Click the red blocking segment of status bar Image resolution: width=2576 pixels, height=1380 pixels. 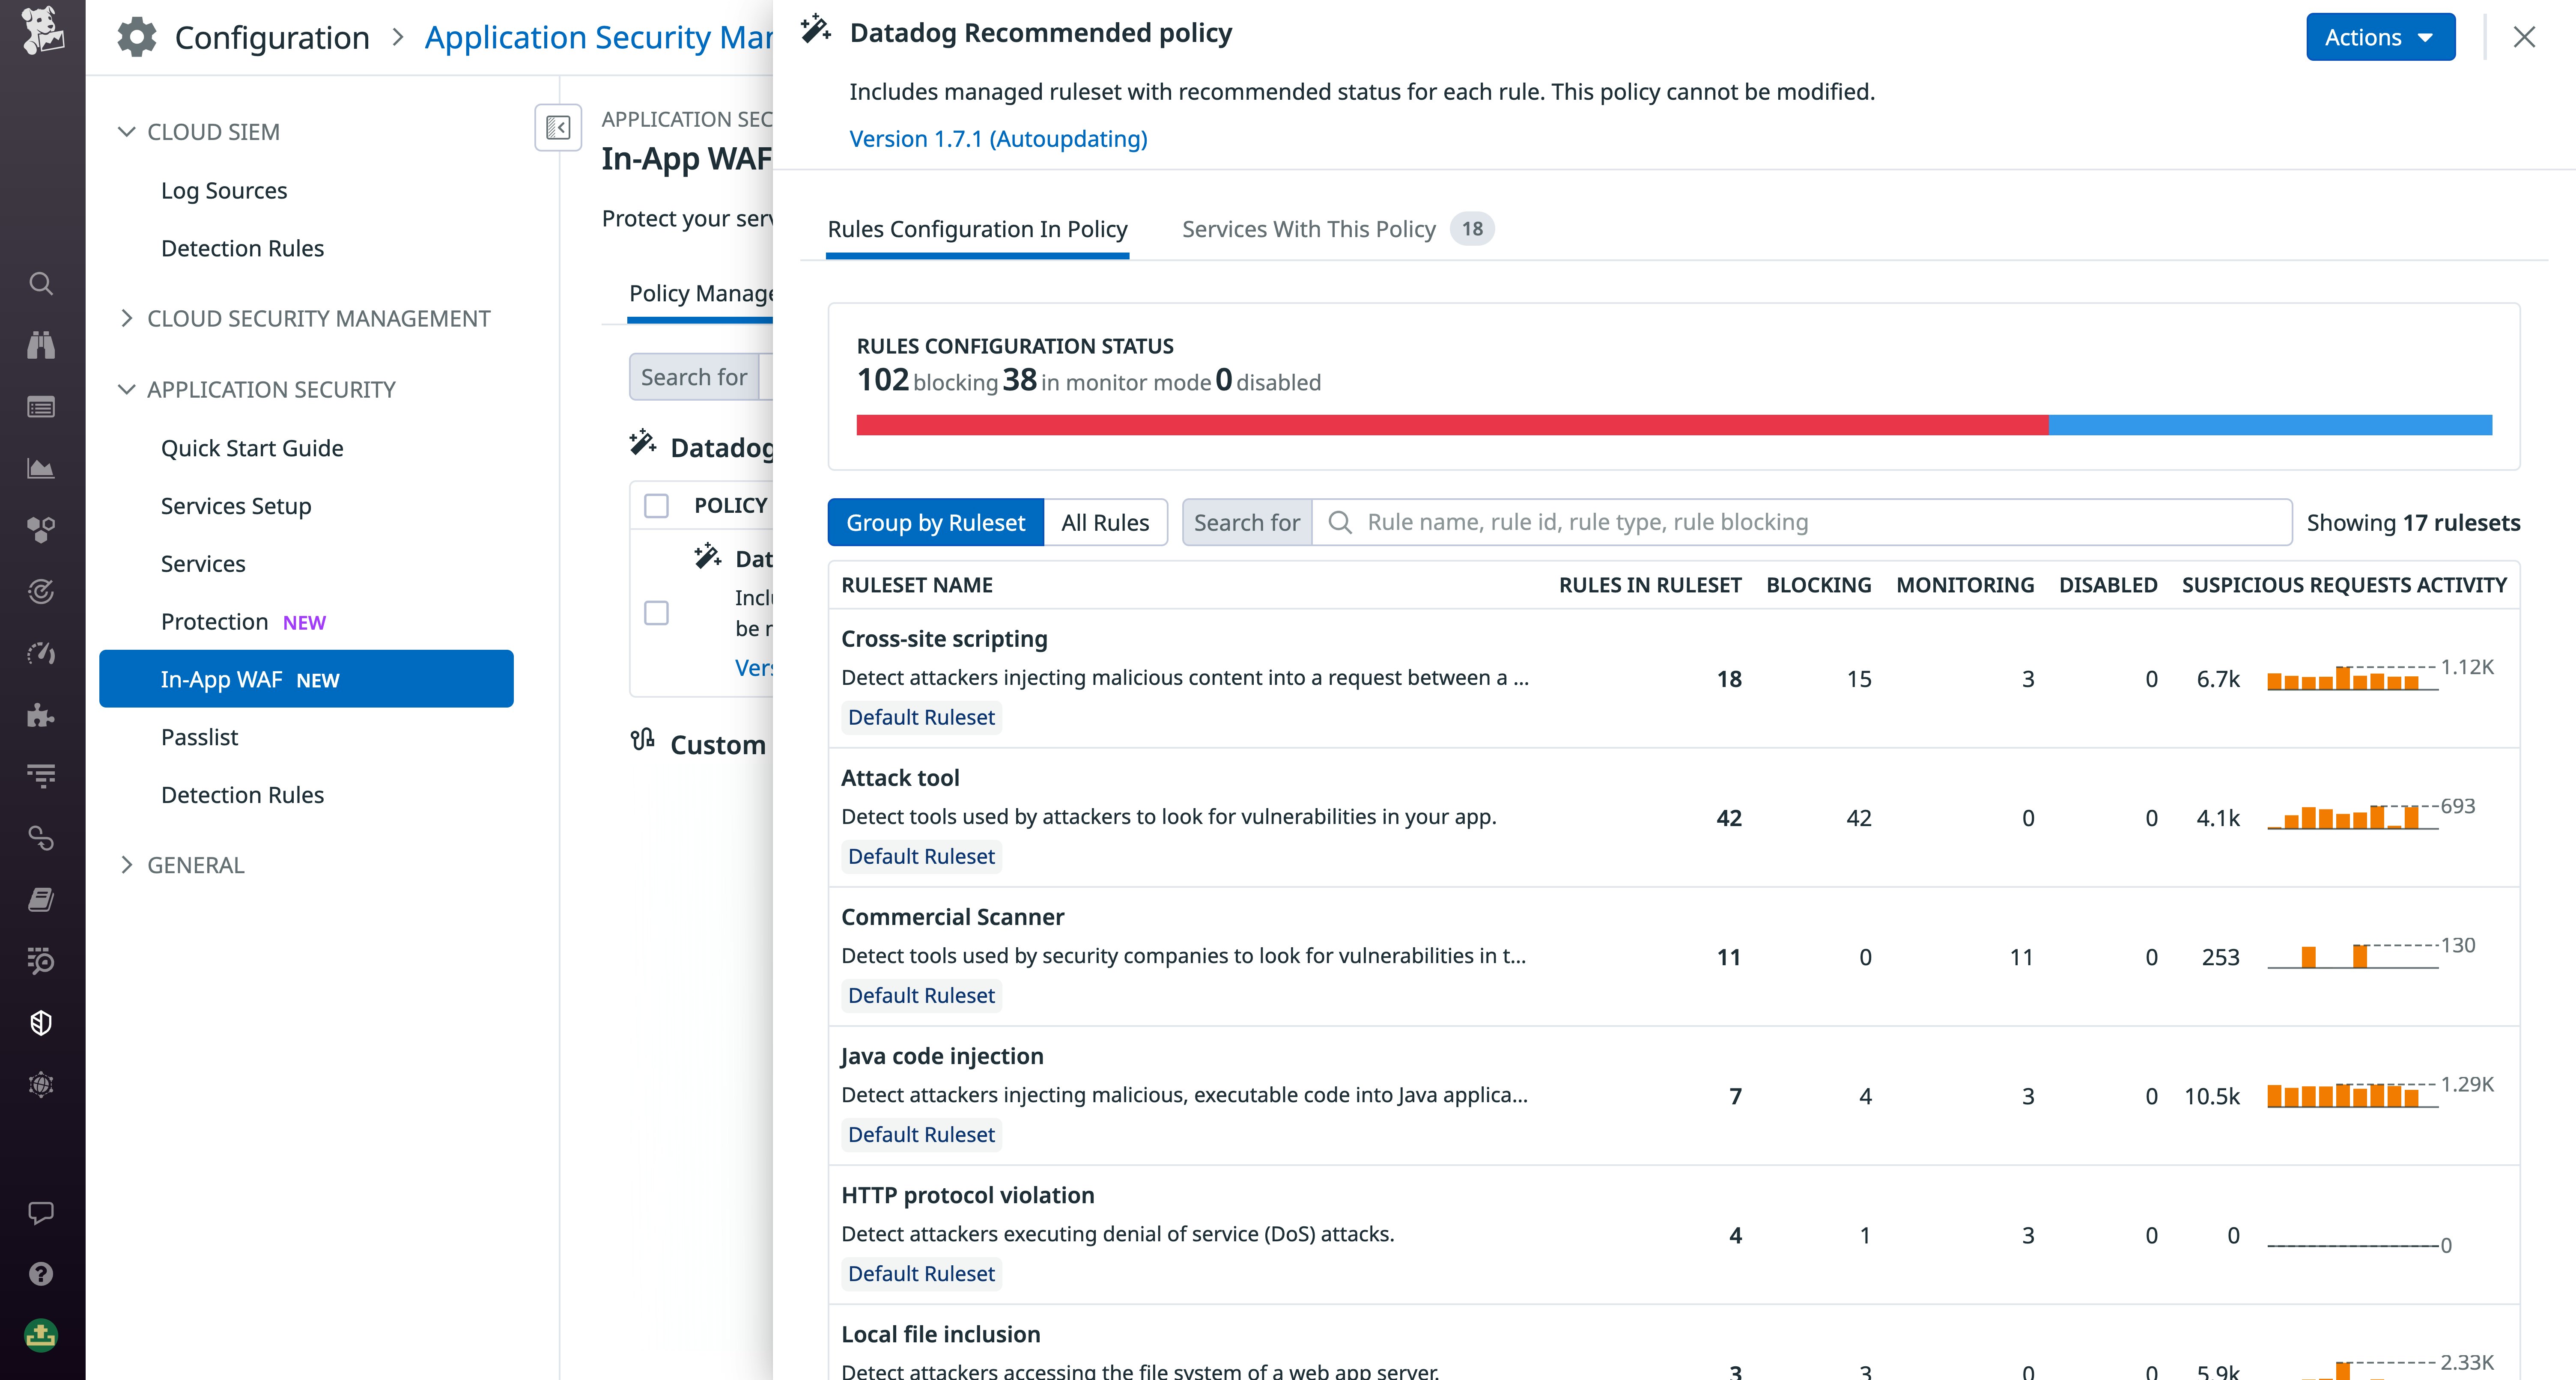pyautogui.click(x=1452, y=425)
